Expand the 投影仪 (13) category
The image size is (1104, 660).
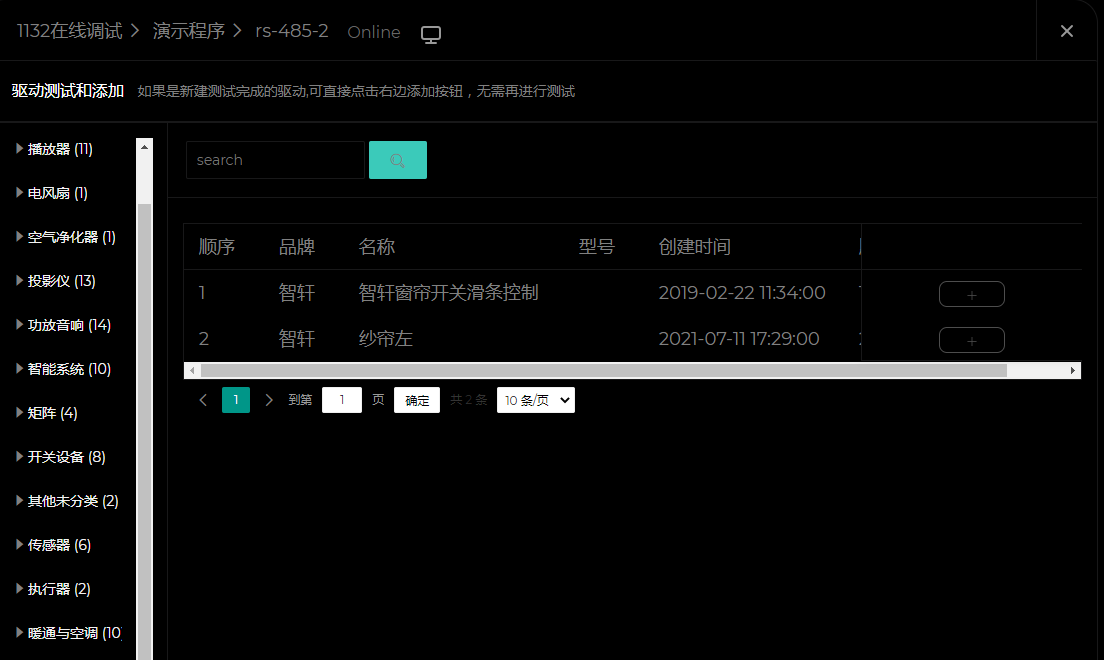click(x=20, y=281)
